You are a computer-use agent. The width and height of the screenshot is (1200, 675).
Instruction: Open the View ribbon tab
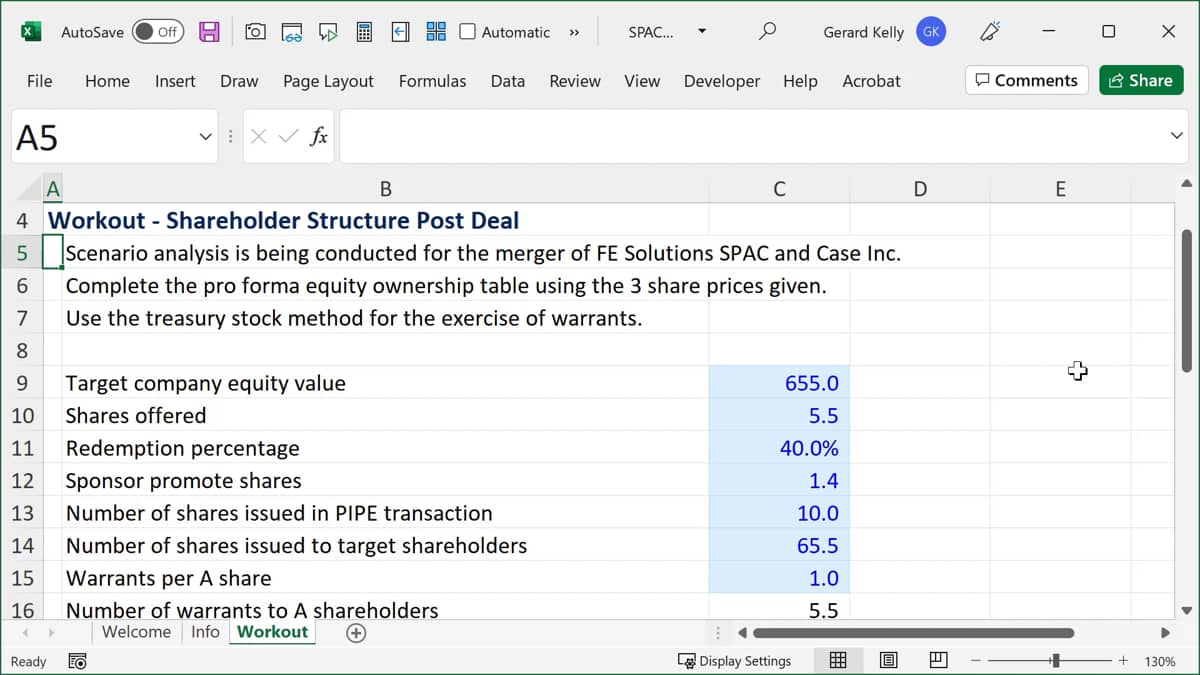click(x=642, y=81)
